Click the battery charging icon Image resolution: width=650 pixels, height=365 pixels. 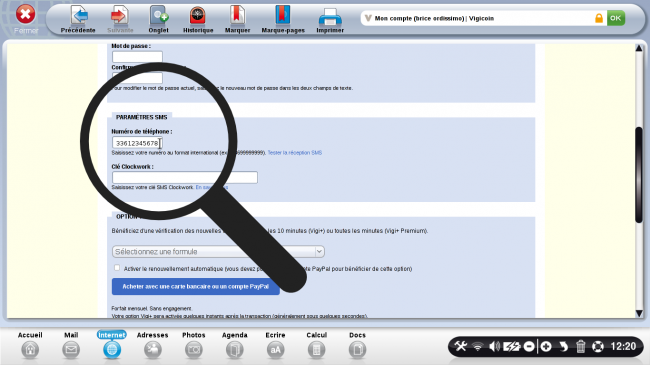(512, 346)
